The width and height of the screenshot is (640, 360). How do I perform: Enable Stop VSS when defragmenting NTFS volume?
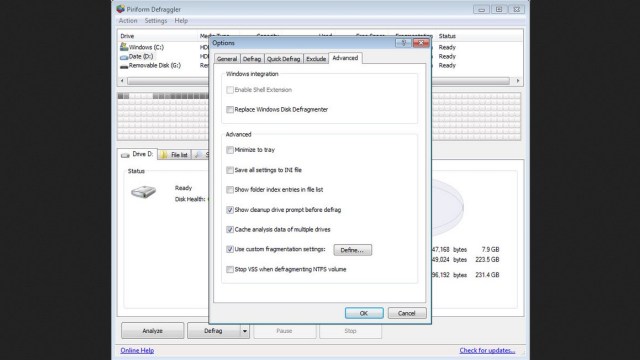(x=230, y=269)
